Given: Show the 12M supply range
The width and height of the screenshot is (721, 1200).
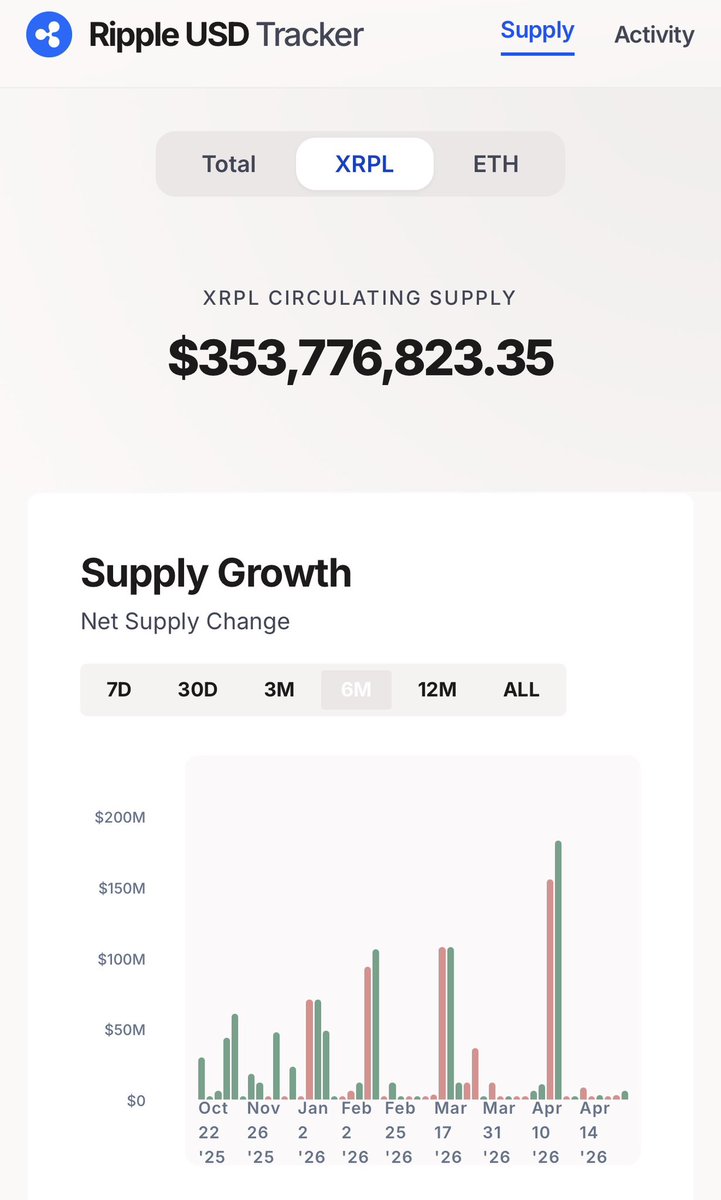Looking at the screenshot, I should (437, 690).
